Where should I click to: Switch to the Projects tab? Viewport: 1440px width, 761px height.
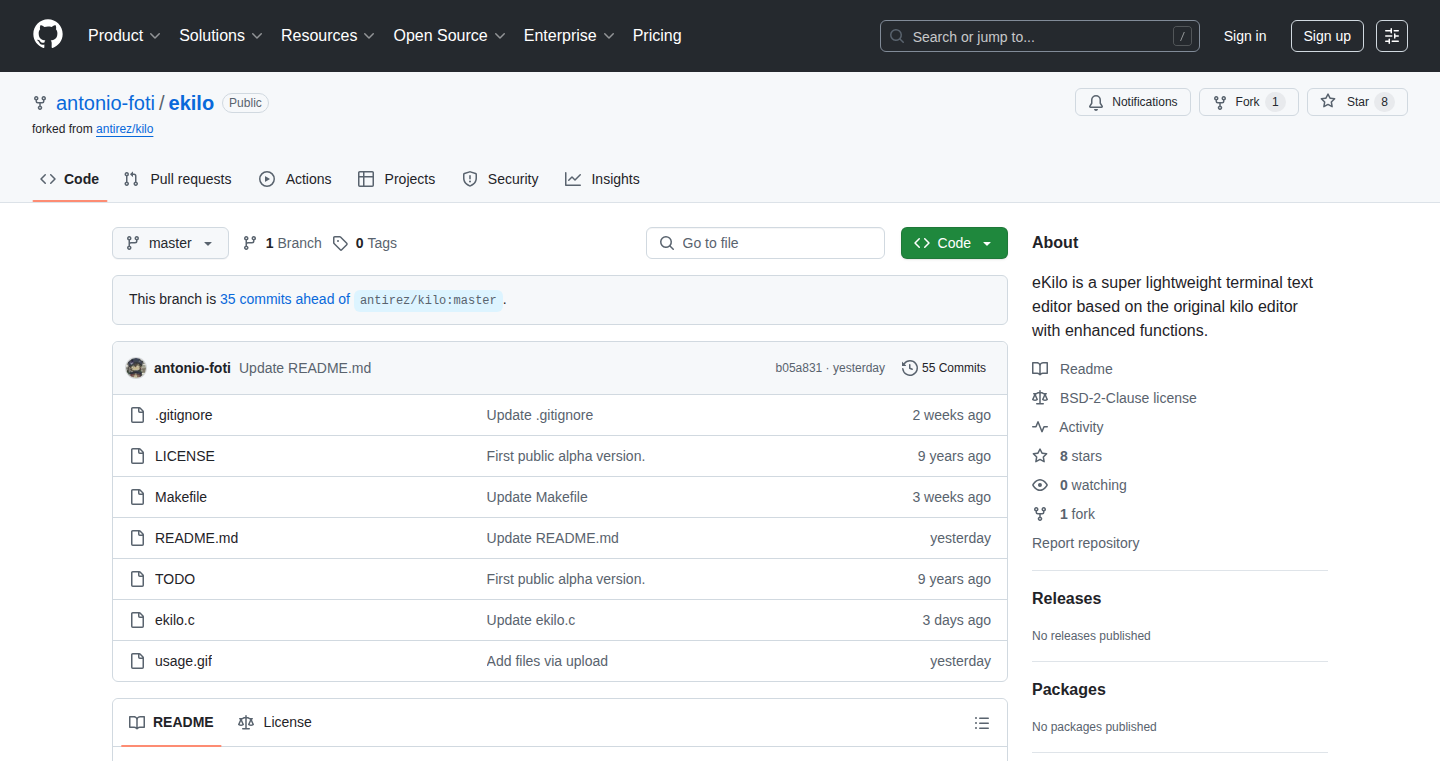click(397, 179)
